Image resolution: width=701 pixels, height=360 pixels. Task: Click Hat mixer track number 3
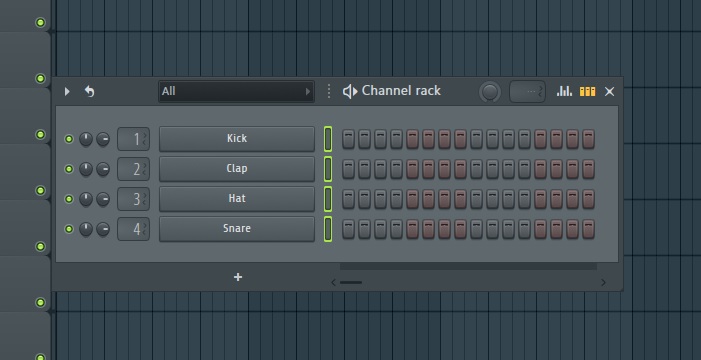pyautogui.click(x=134, y=199)
